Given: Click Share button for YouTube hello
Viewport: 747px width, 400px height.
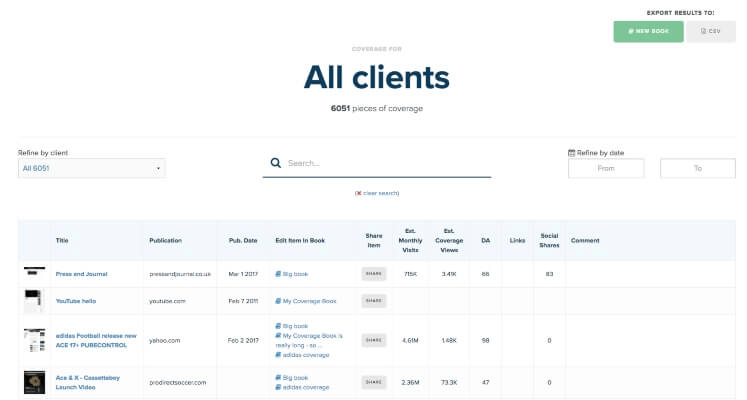Looking at the screenshot, I should [374, 300].
